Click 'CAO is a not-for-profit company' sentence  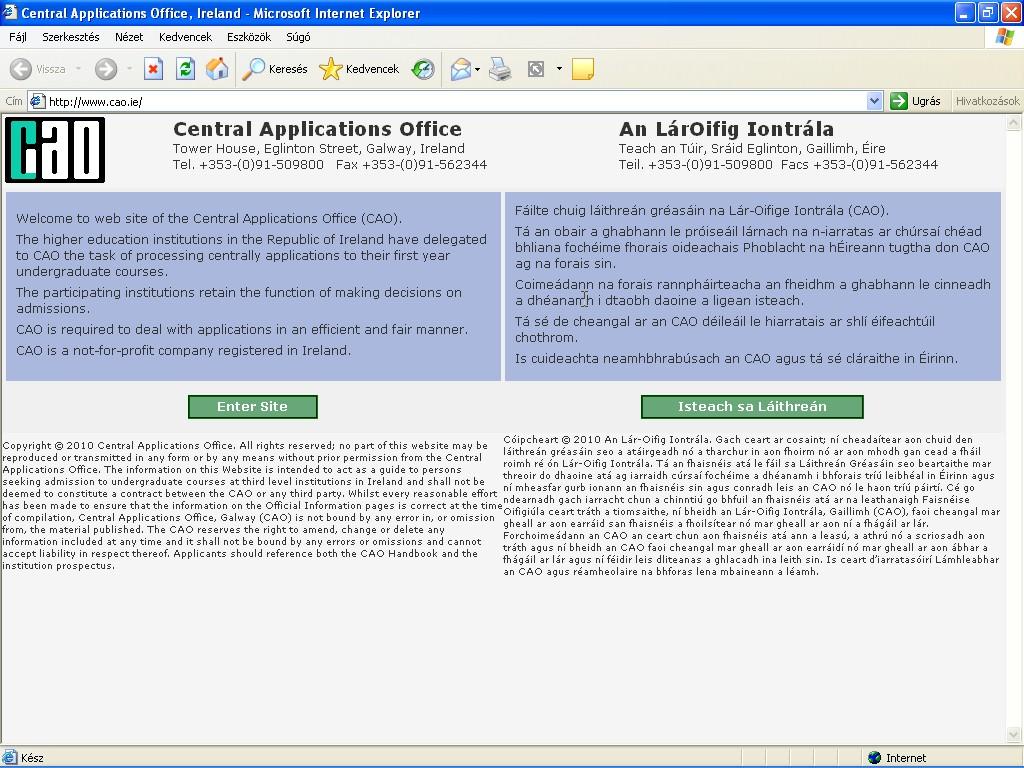point(184,351)
